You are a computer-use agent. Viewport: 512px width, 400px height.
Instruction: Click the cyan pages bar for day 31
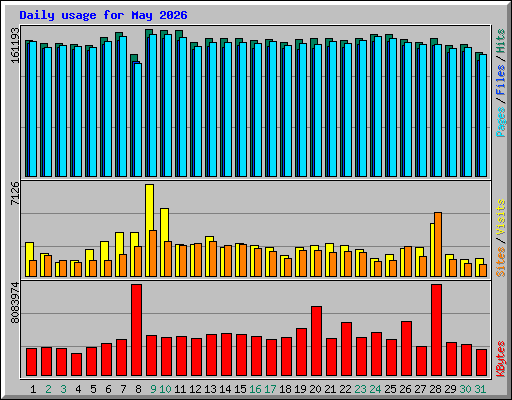pos(483,115)
